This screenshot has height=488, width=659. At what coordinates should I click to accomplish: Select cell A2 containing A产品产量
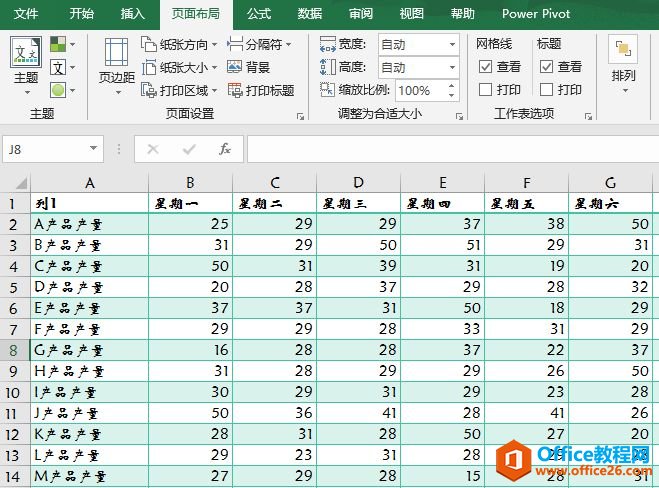click(x=88, y=225)
